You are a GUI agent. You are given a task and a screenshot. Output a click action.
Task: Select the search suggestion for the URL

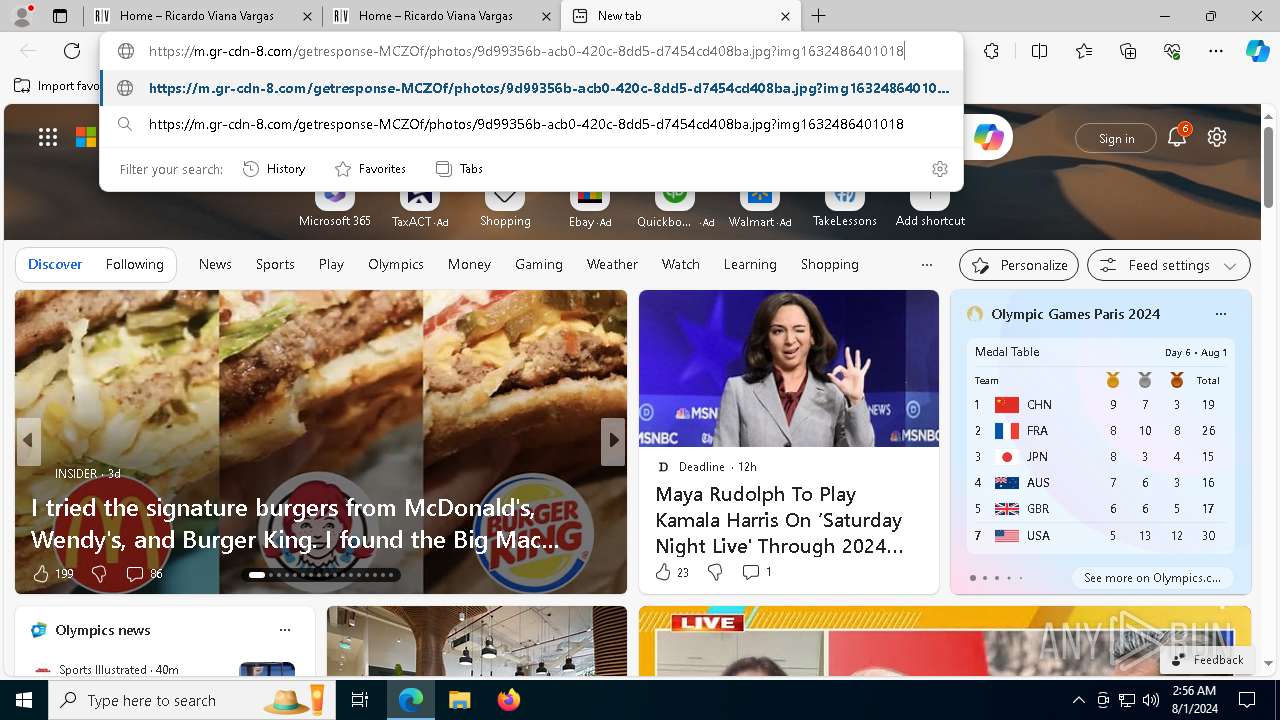coord(531,124)
